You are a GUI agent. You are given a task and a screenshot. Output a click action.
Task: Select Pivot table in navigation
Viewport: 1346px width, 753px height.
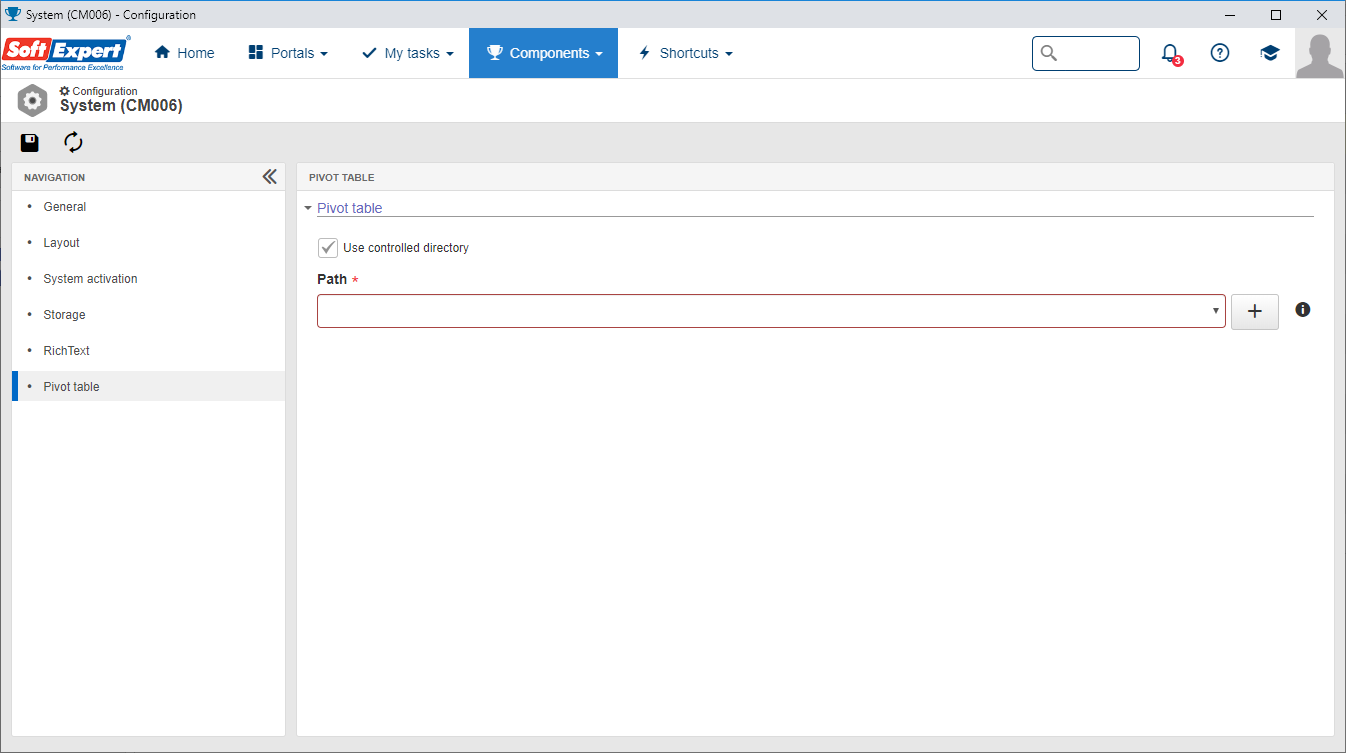pos(148,386)
